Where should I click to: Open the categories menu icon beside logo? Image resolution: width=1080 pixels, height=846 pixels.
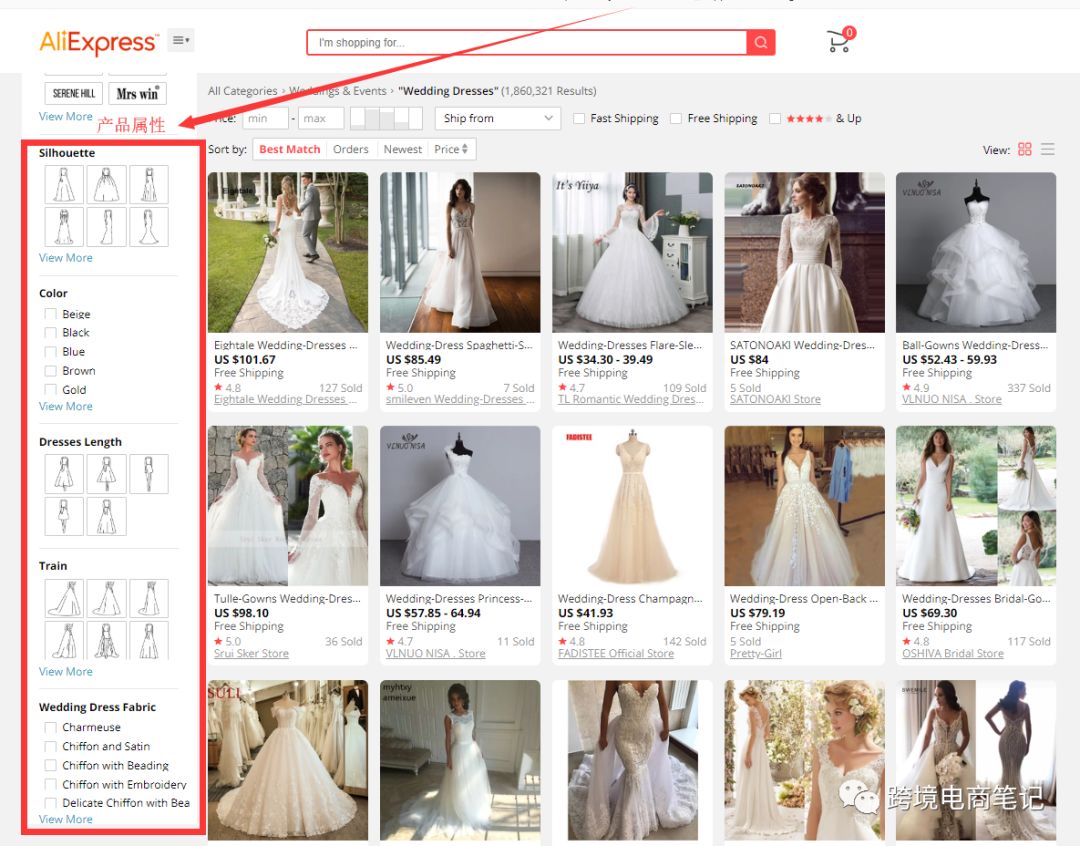click(180, 40)
